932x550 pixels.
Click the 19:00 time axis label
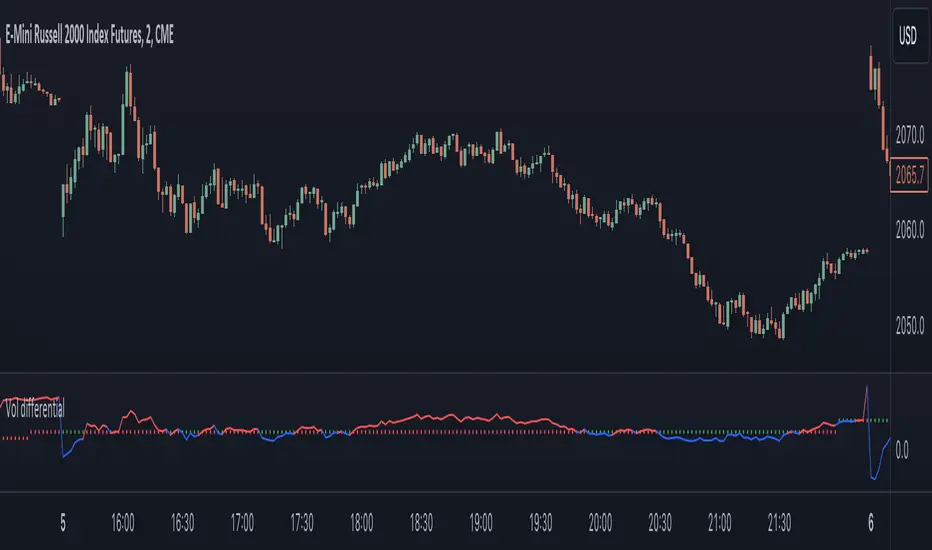click(481, 523)
